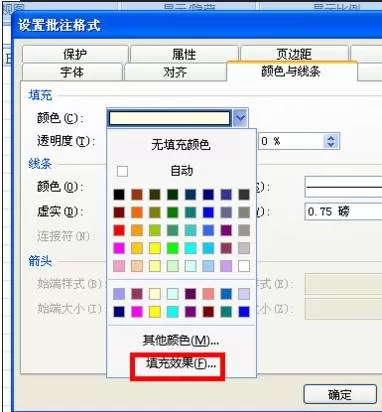Pick the Orange color swatch

coord(137,212)
